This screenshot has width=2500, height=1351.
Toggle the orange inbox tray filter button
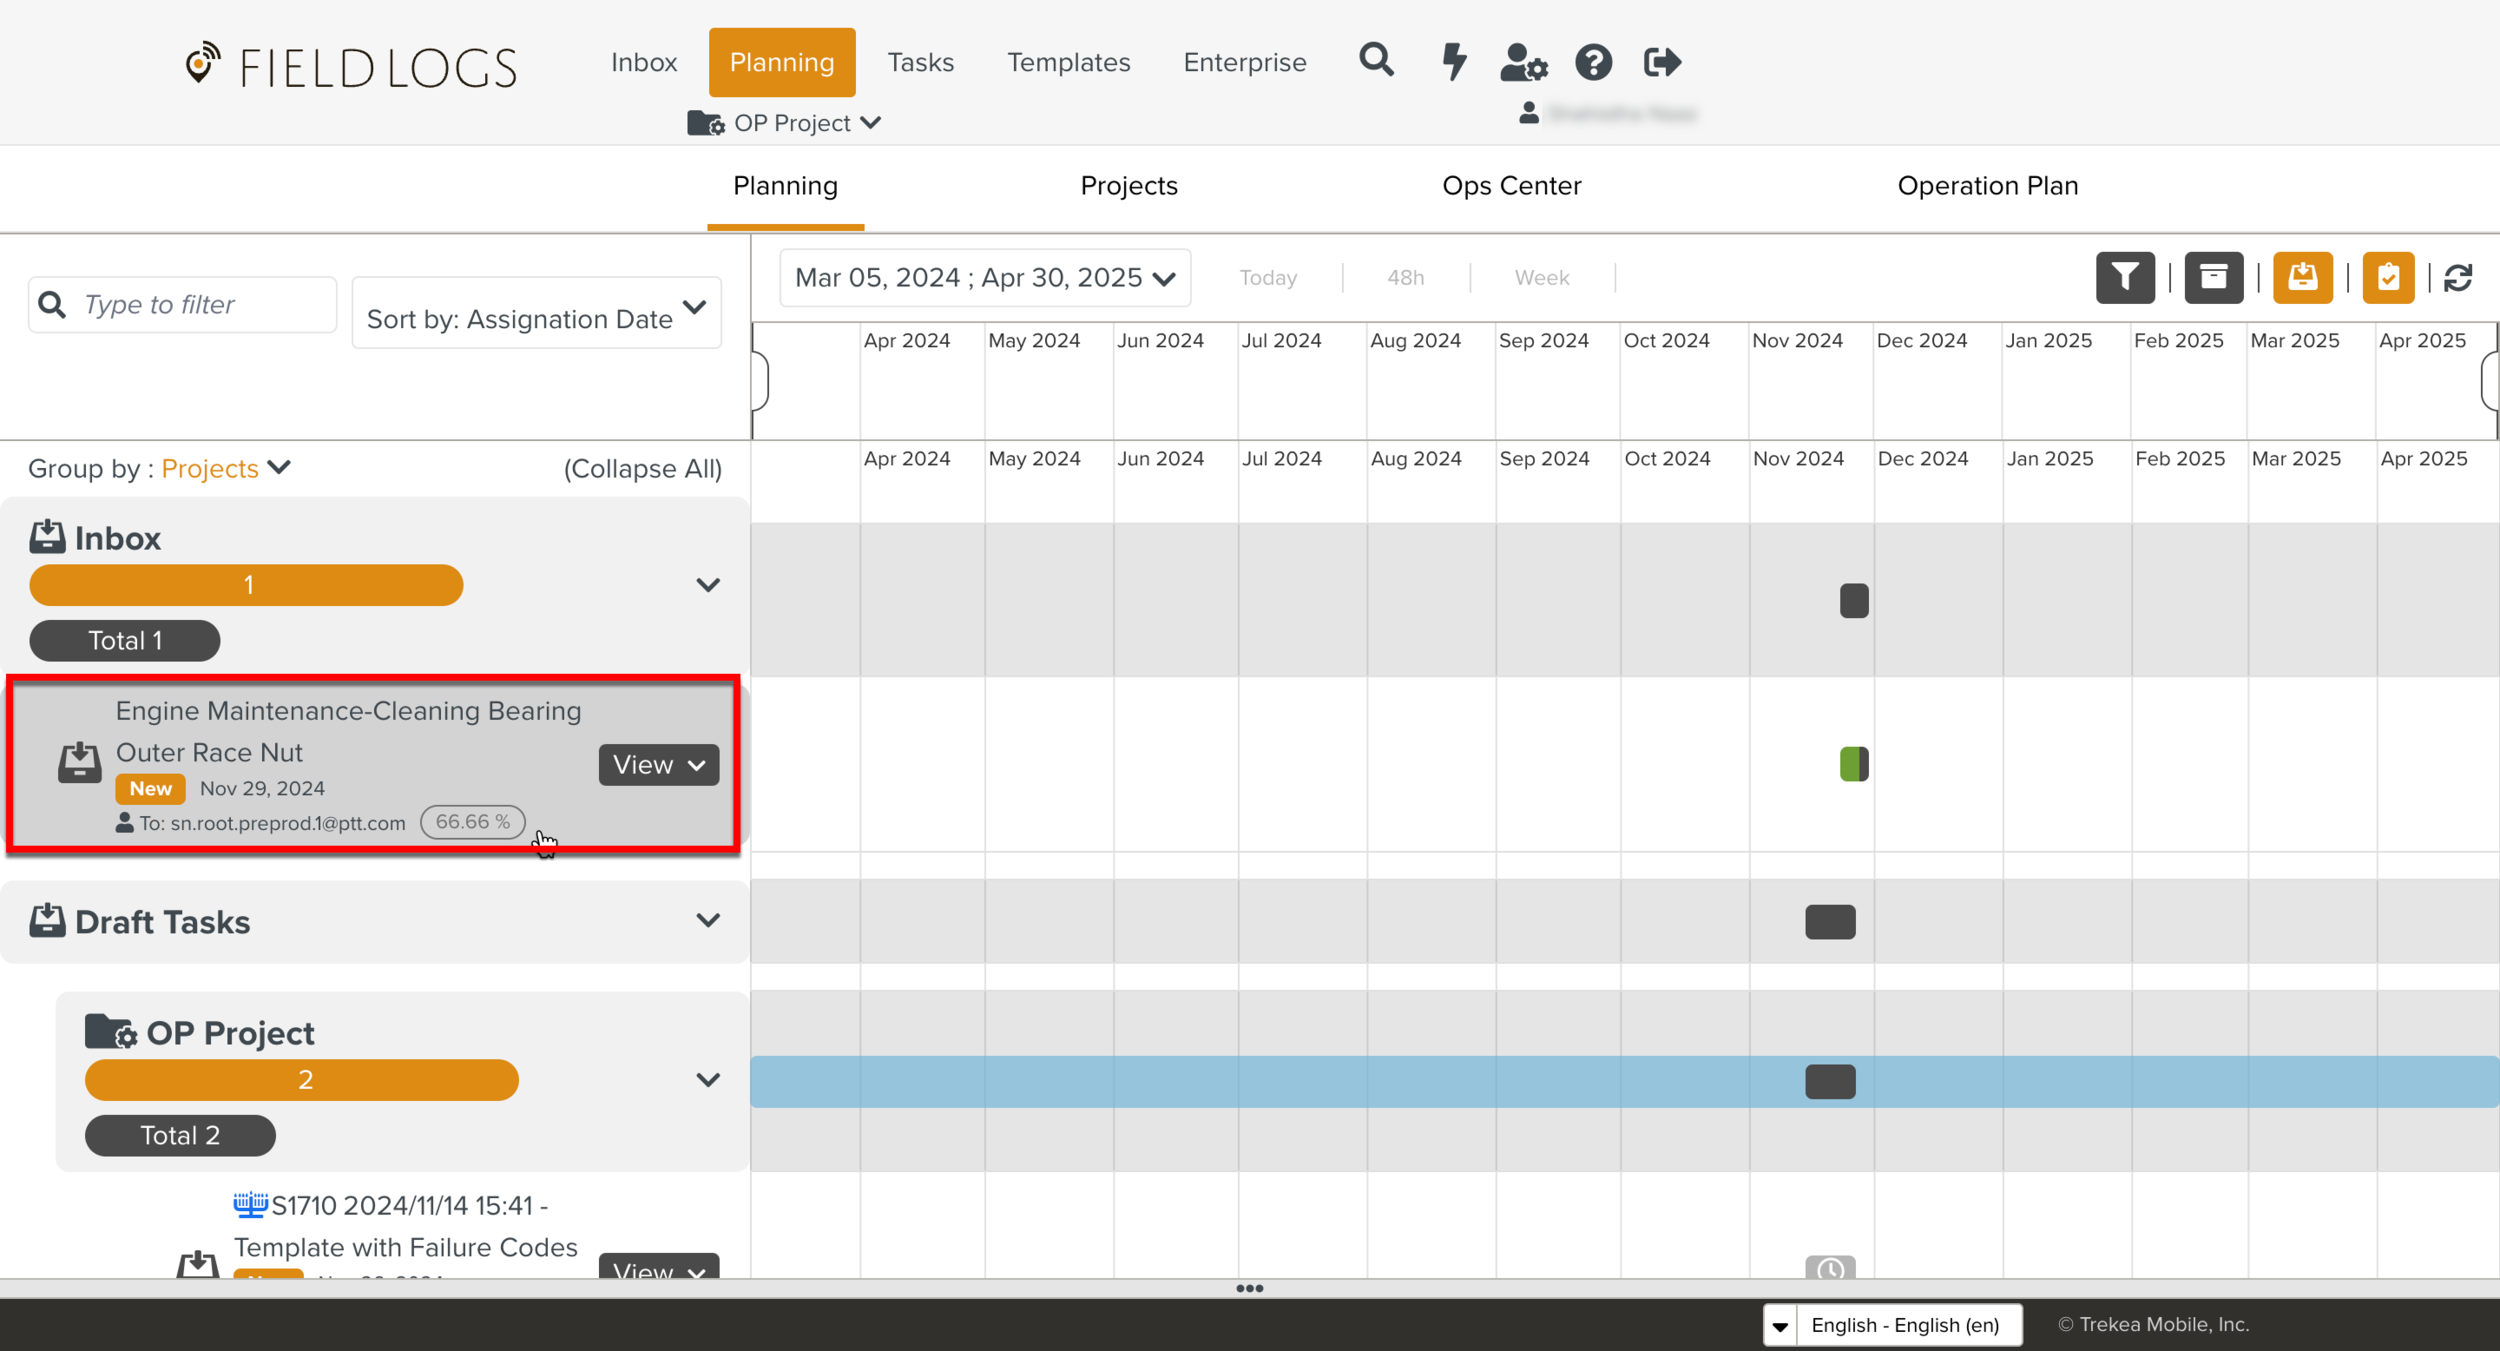pyautogui.click(x=2302, y=277)
